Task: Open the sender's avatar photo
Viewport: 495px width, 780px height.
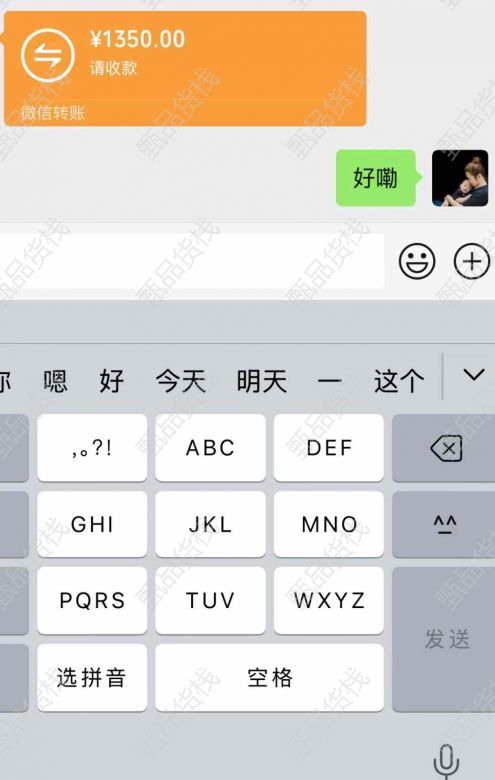Action: tap(460, 178)
